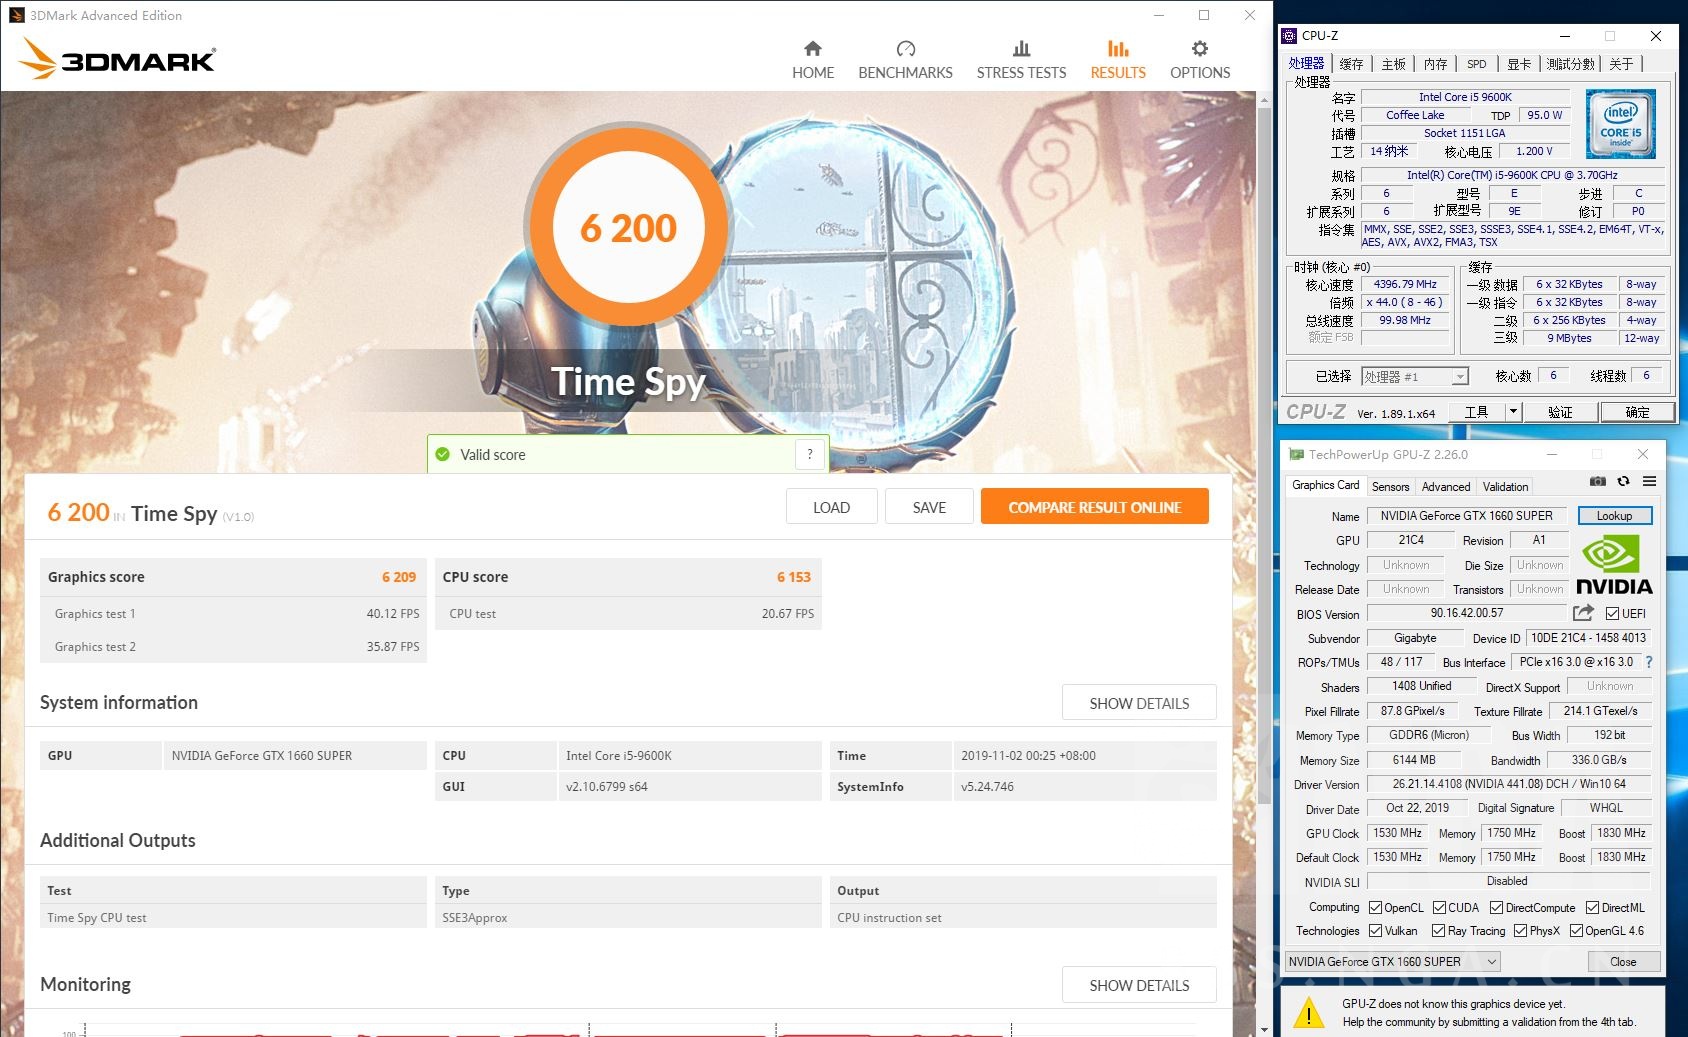Open OPTIONS gear in 3DMark
Image resolution: width=1688 pixels, height=1037 pixels.
[1200, 60]
